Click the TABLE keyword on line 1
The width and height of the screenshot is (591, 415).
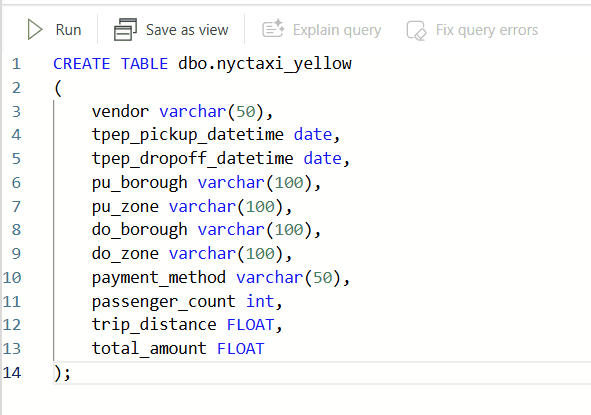point(144,64)
